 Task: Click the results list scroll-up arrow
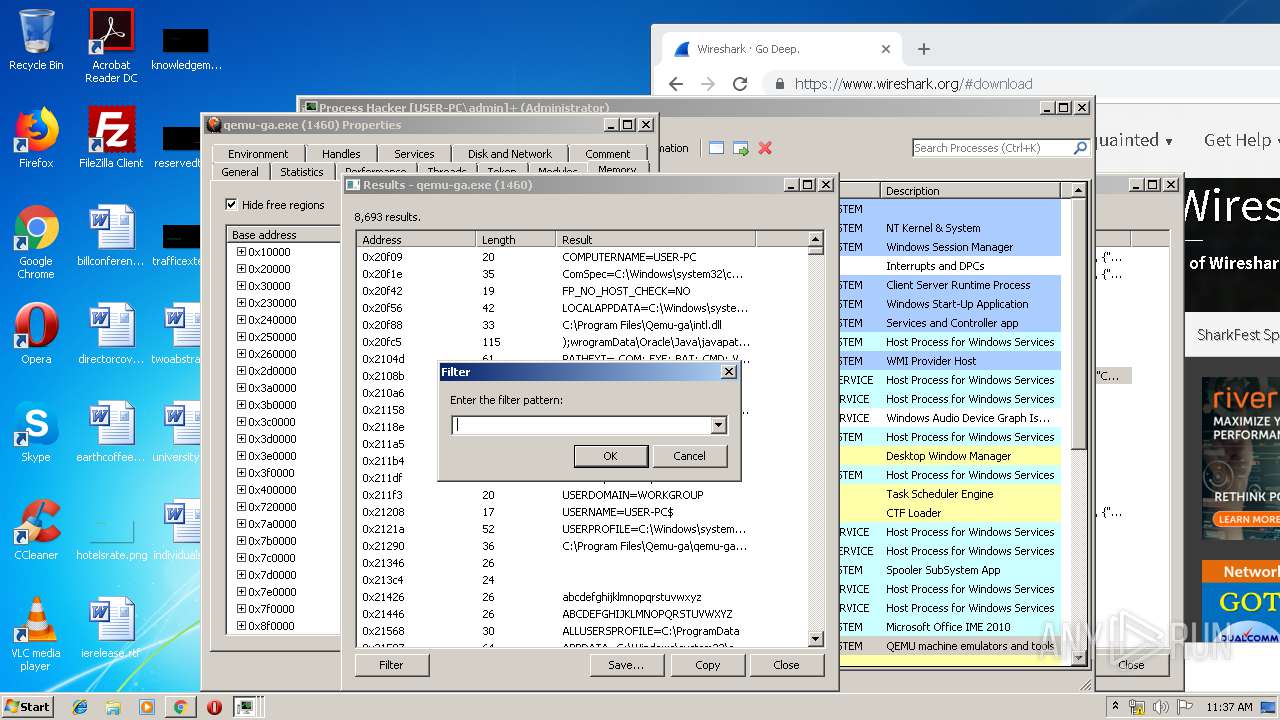click(816, 239)
